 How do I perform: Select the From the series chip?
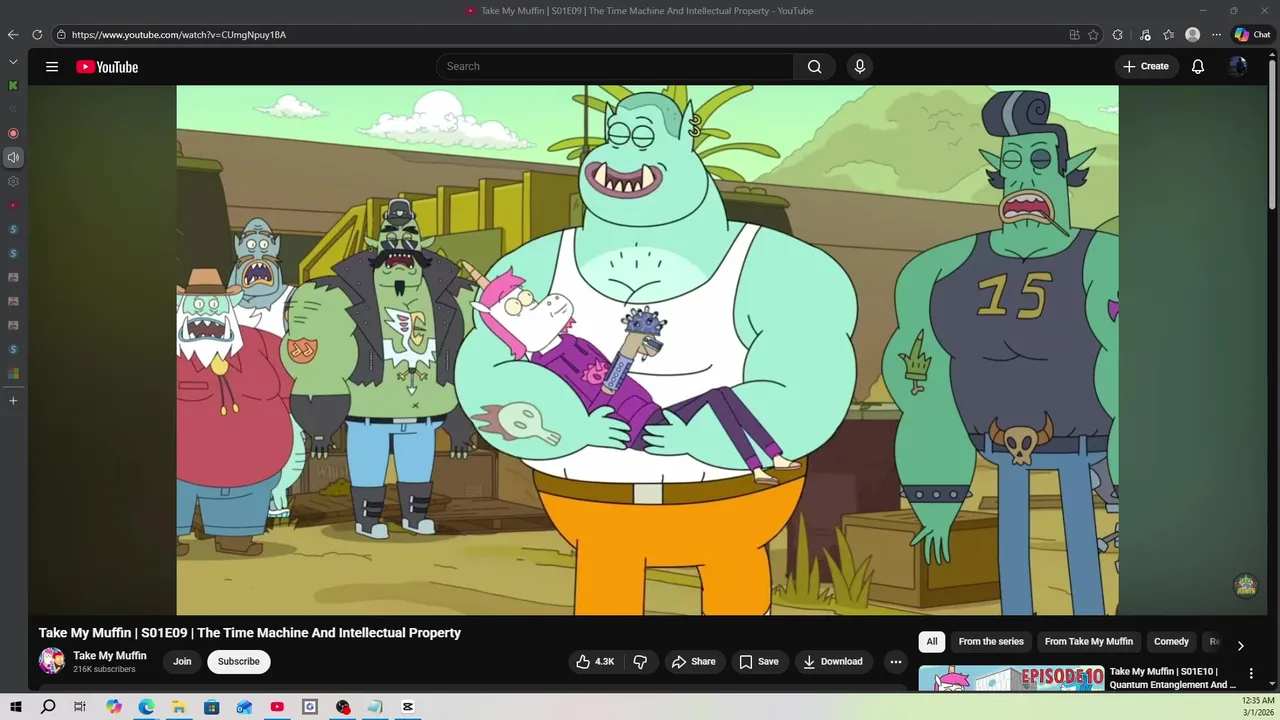coord(991,642)
